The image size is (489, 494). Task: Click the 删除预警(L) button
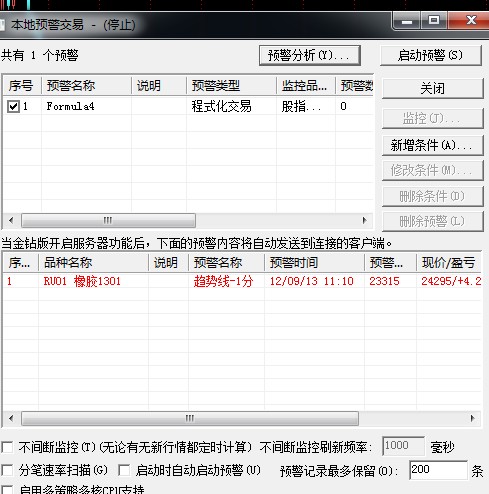[433, 221]
